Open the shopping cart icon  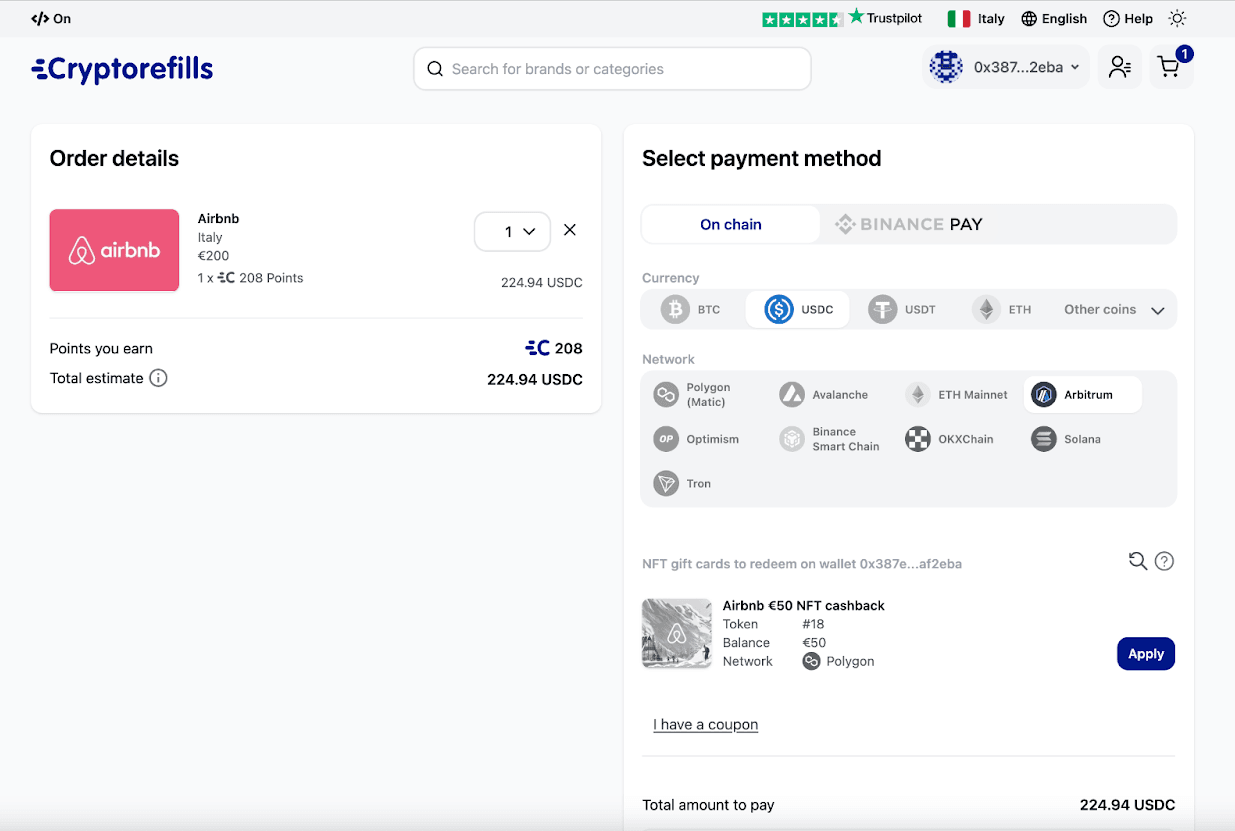(1170, 67)
